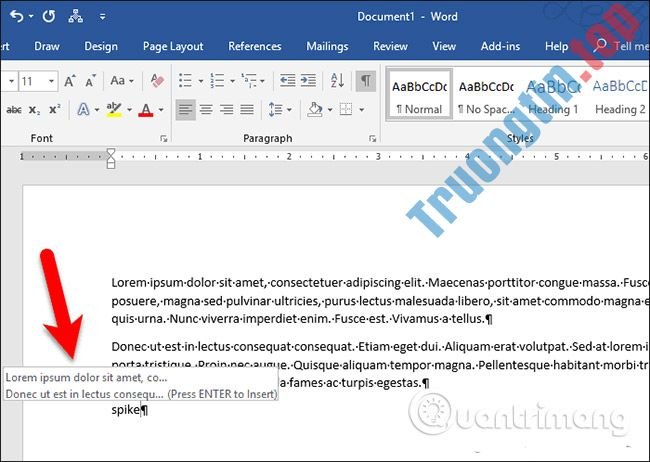Apply red font color

pyautogui.click(x=146, y=109)
